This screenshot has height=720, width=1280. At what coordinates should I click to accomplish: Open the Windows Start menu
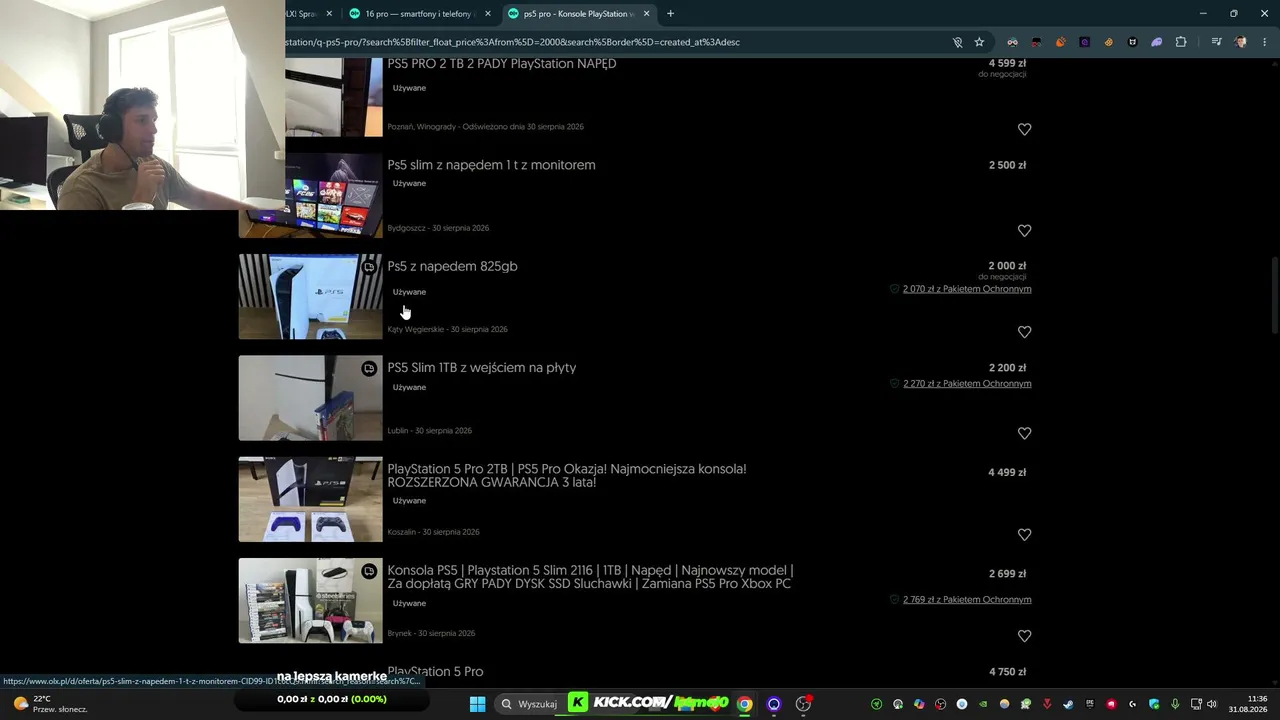pos(477,704)
